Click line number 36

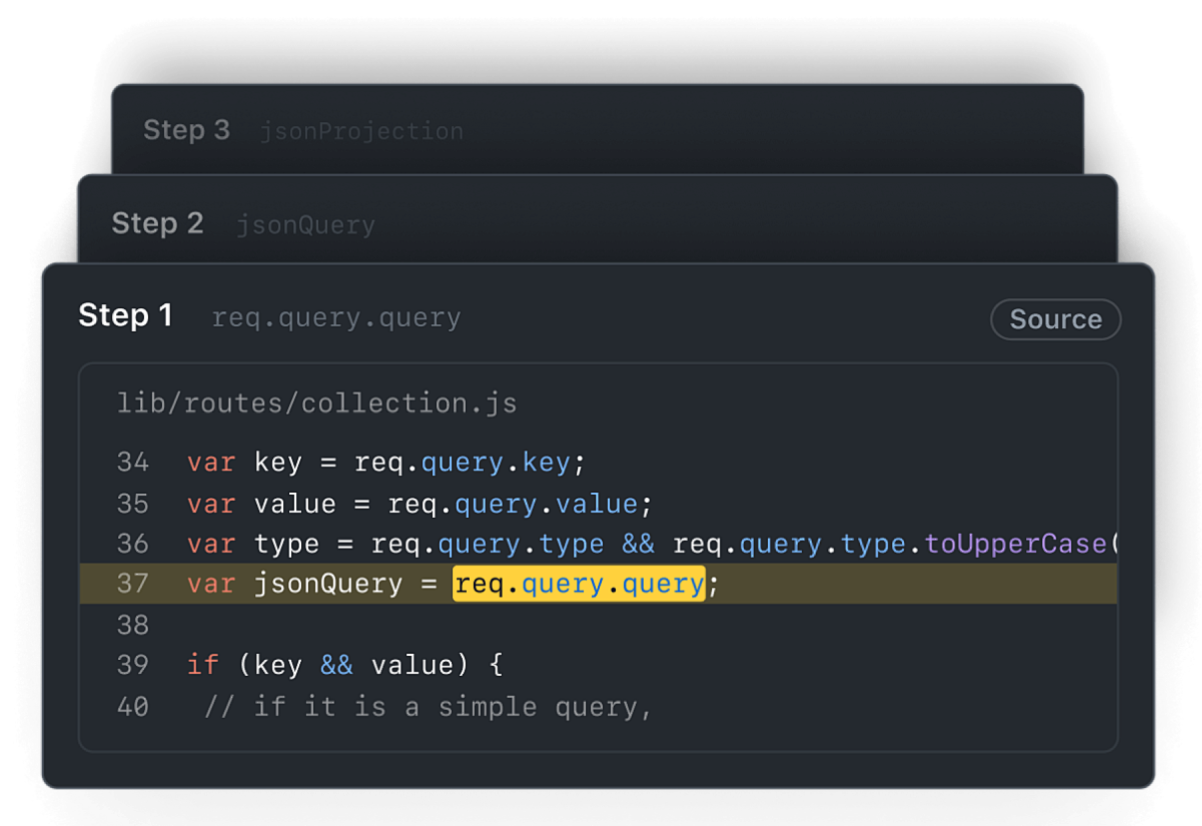(x=133, y=544)
